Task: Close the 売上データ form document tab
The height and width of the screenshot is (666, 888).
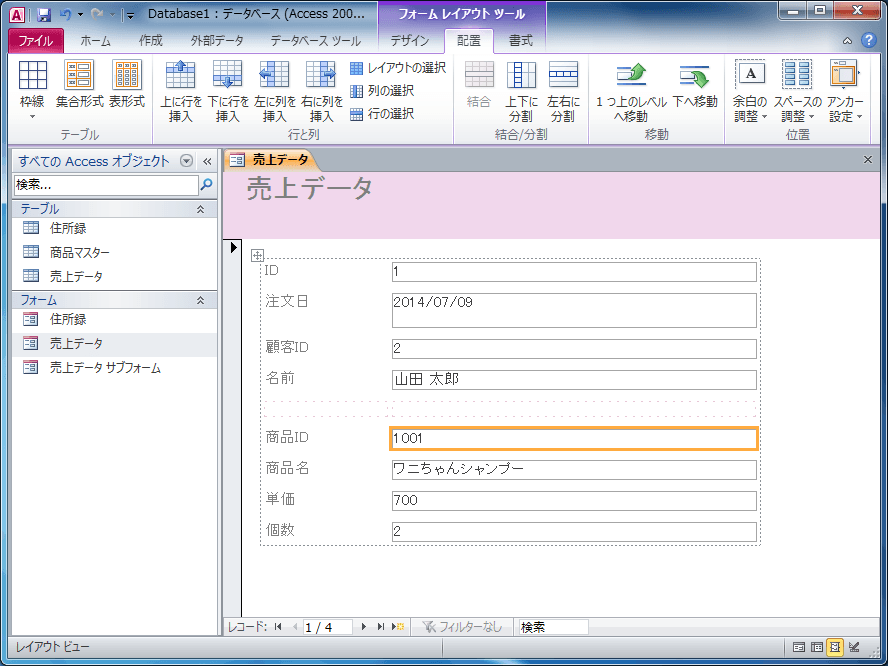Action: 868,160
